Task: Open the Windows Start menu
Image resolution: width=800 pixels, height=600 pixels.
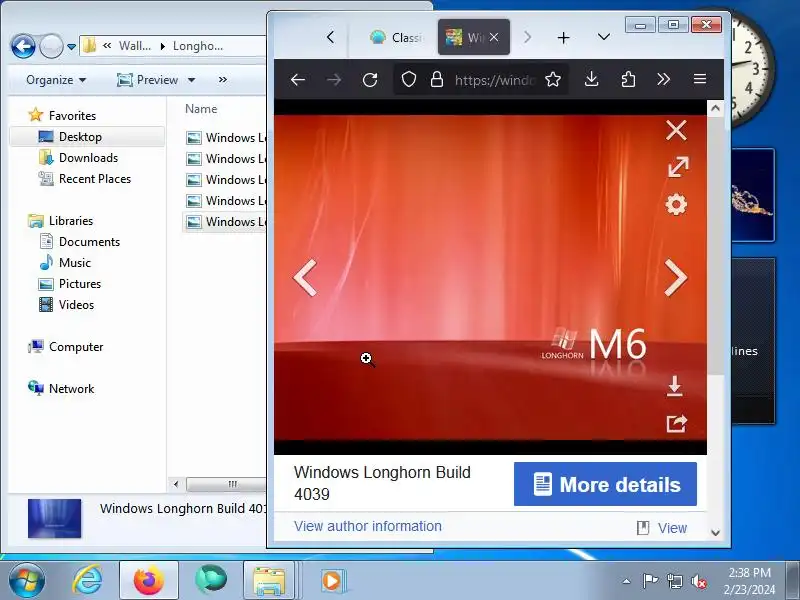Action: coord(26,580)
